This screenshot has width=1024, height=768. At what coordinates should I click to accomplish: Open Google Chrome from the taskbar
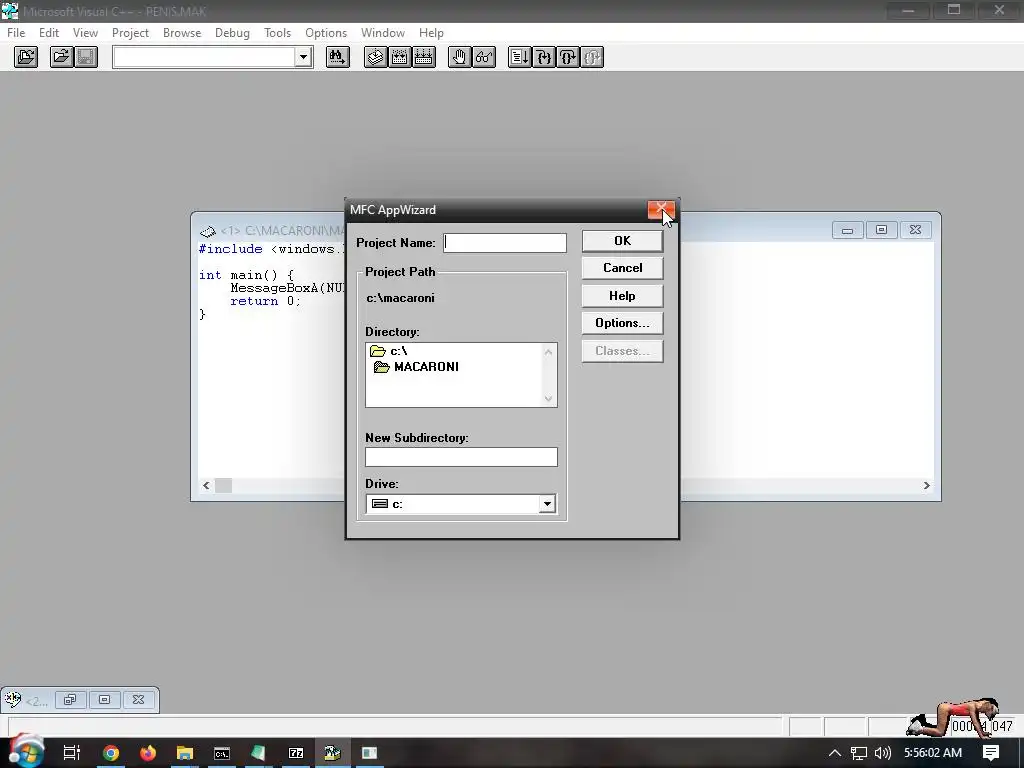tap(111, 753)
